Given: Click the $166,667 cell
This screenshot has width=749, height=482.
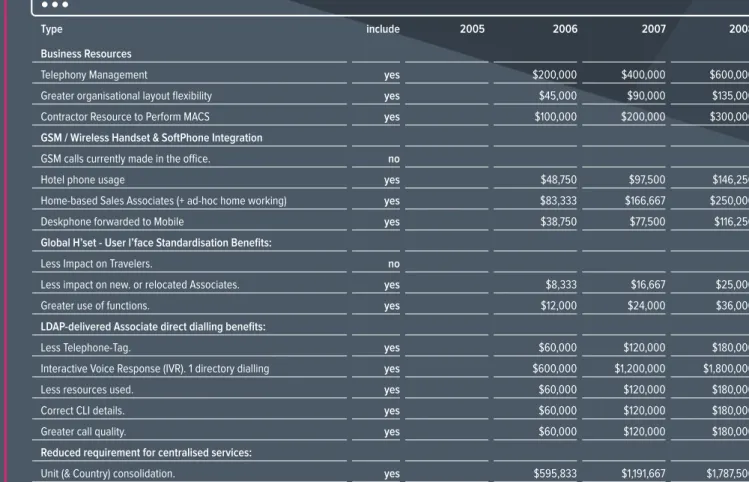Looking at the screenshot, I should pyautogui.click(x=645, y=201).
